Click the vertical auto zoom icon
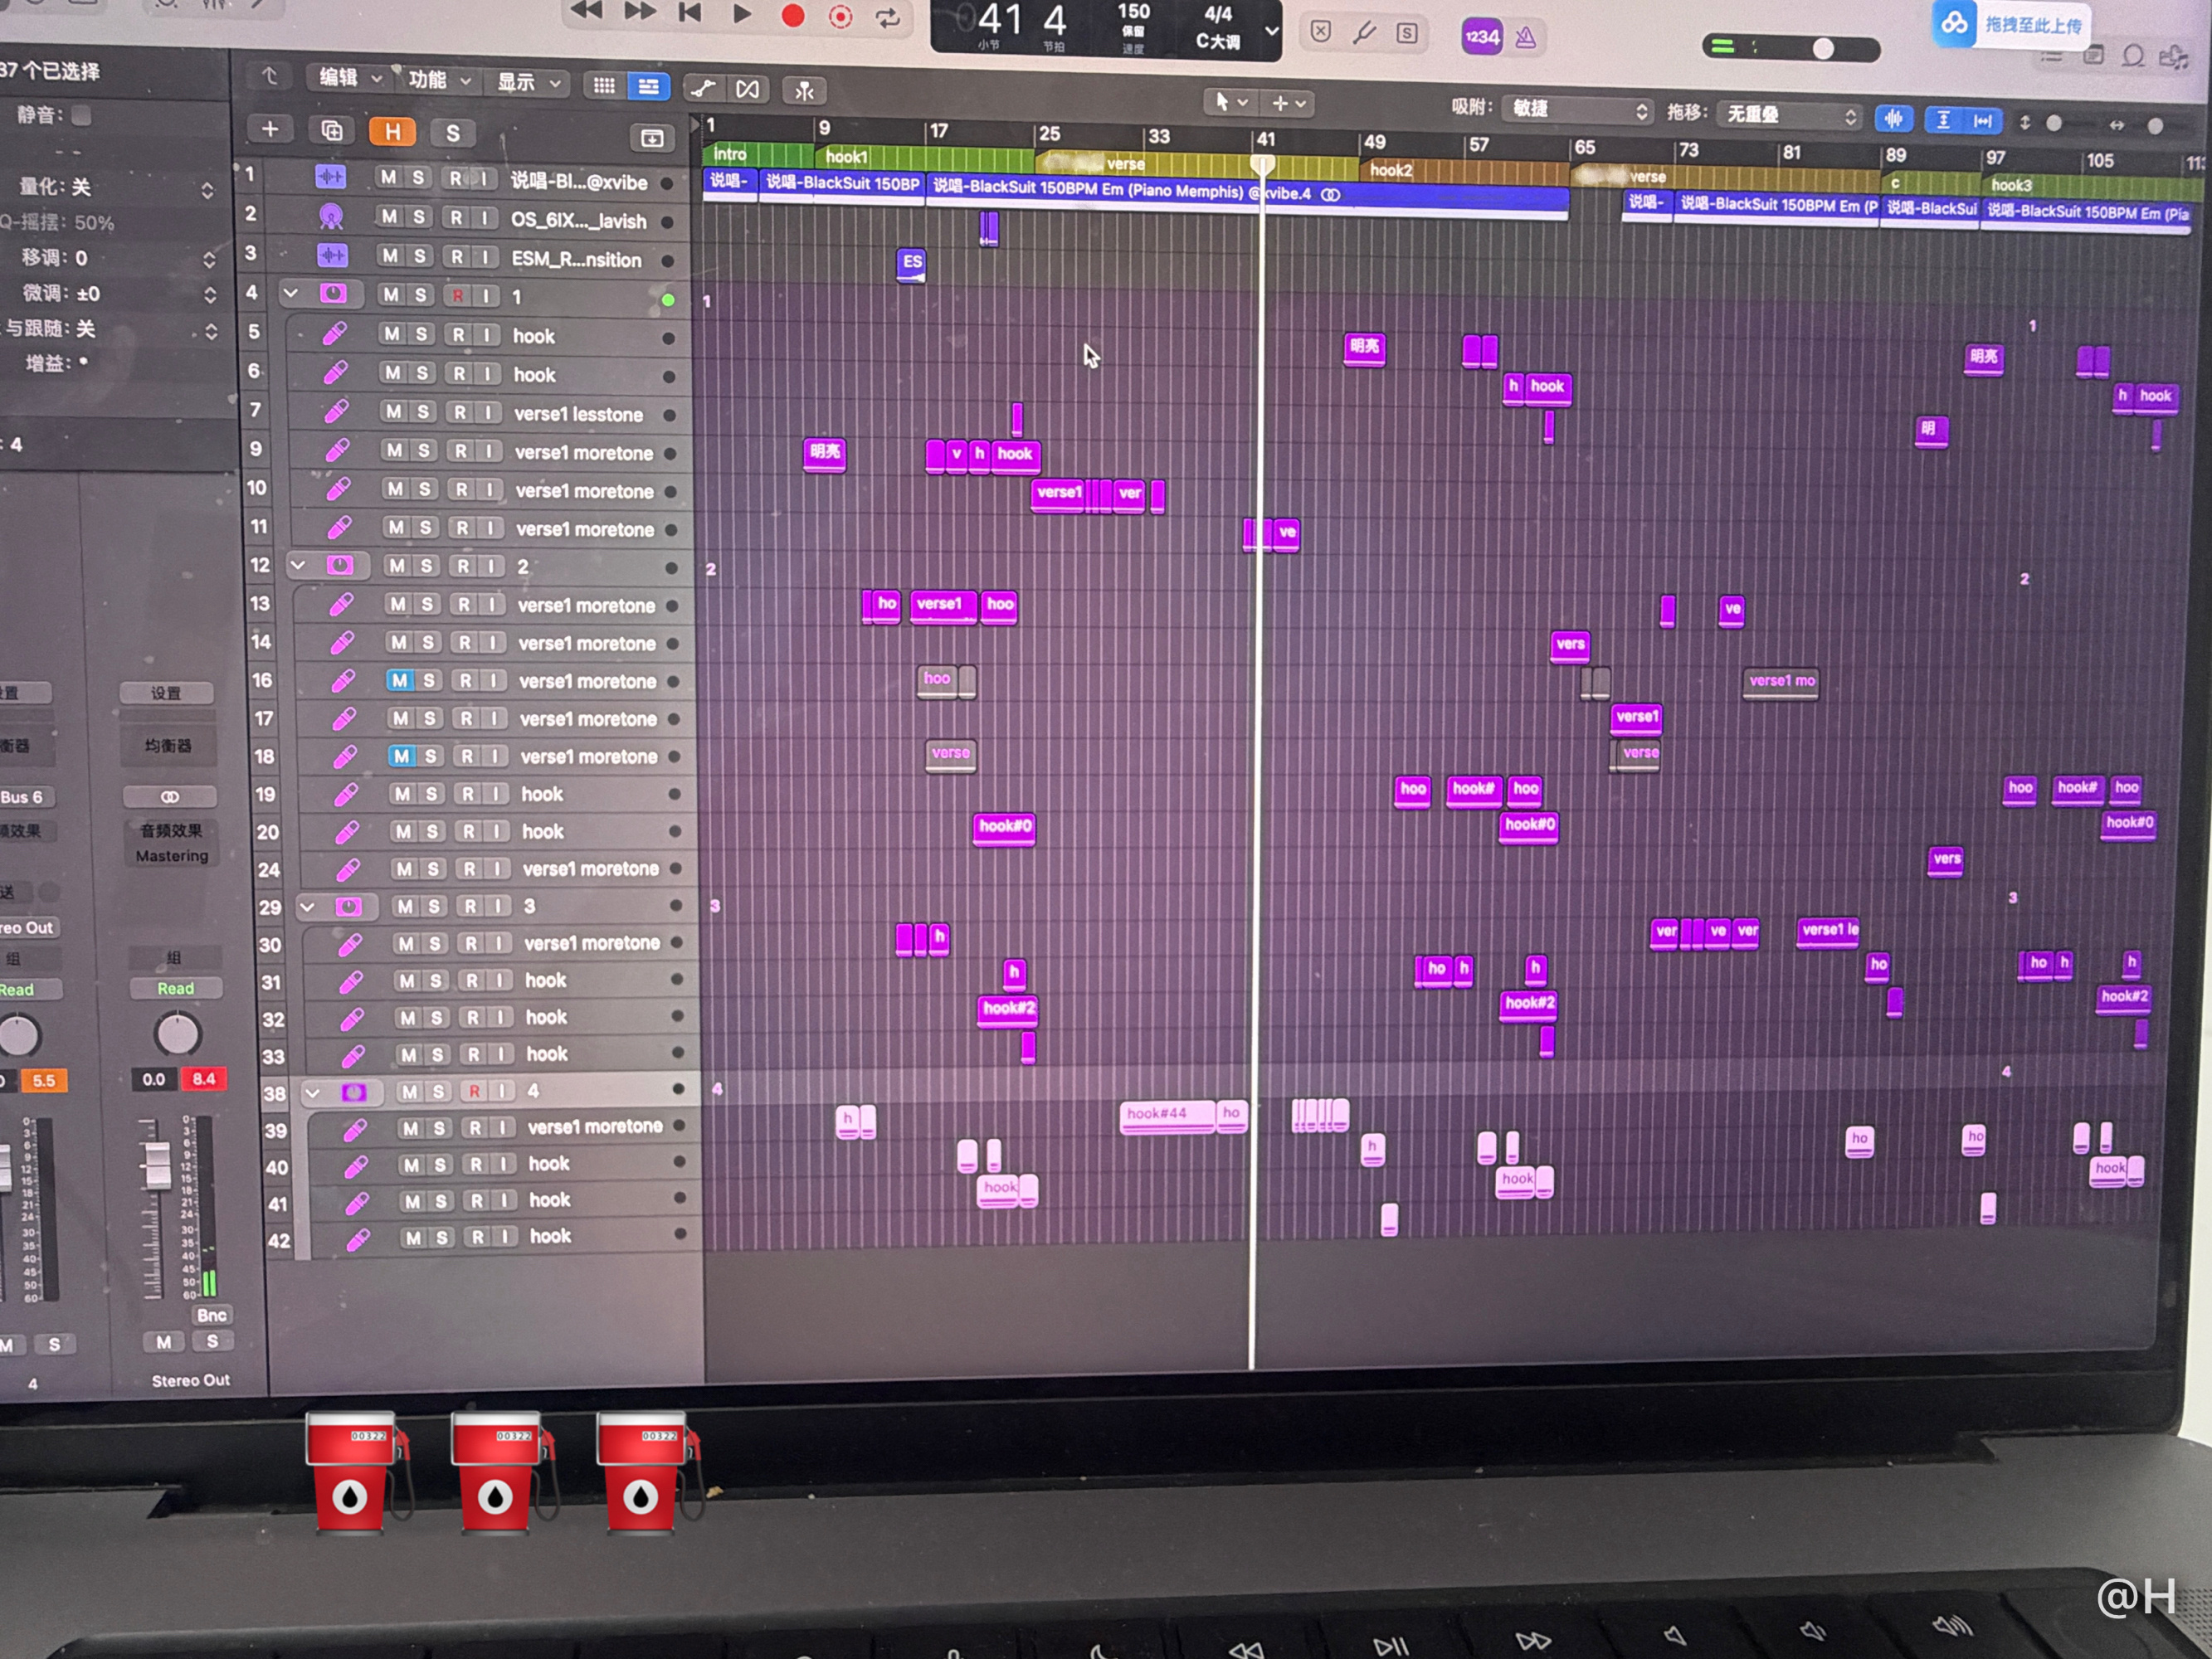Image resolution: width=2212 pixels, height=1659 pixels. (x=1942, y=120)
